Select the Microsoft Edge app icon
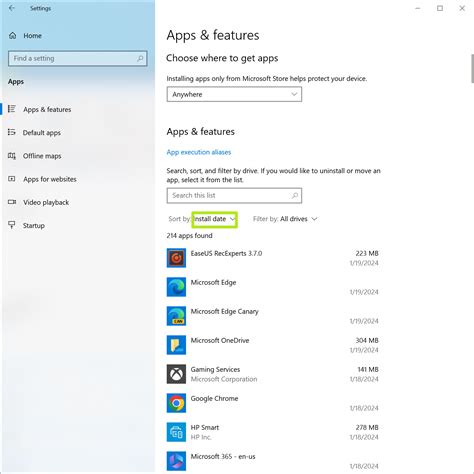Image resolution: width=474 pixels, height=474 pixels. [x=176, y=287]
